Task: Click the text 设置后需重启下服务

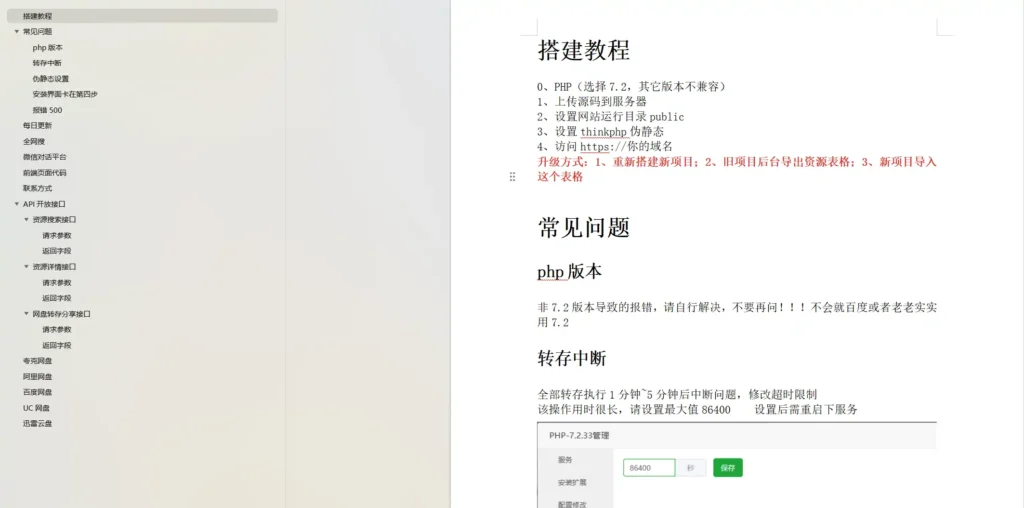Action: [x=806, y=409]
